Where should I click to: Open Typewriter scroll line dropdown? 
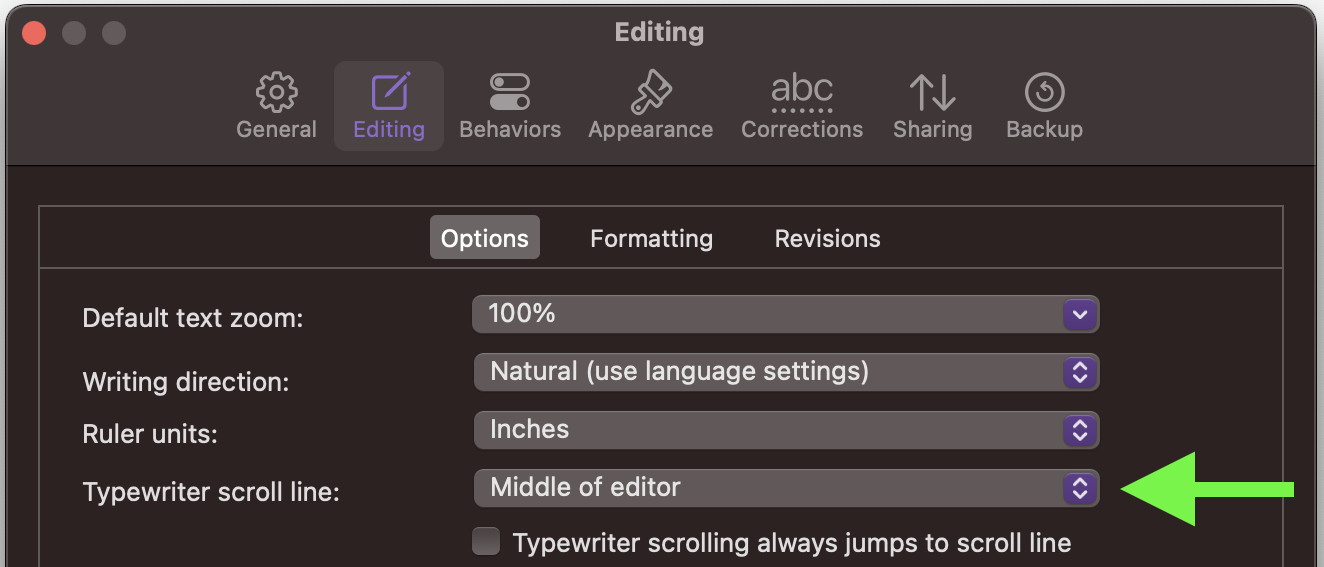coord(786,488)
